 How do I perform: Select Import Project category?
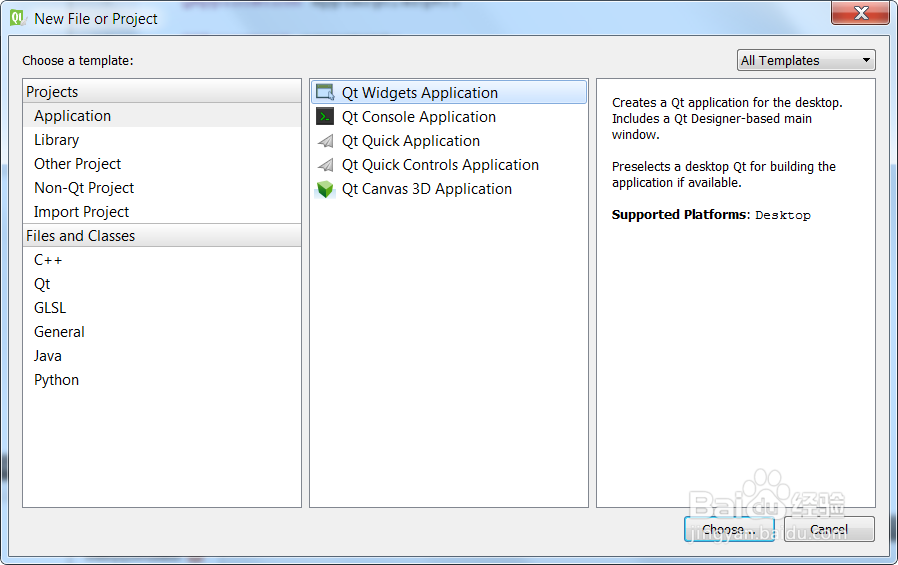coord(162,212)
